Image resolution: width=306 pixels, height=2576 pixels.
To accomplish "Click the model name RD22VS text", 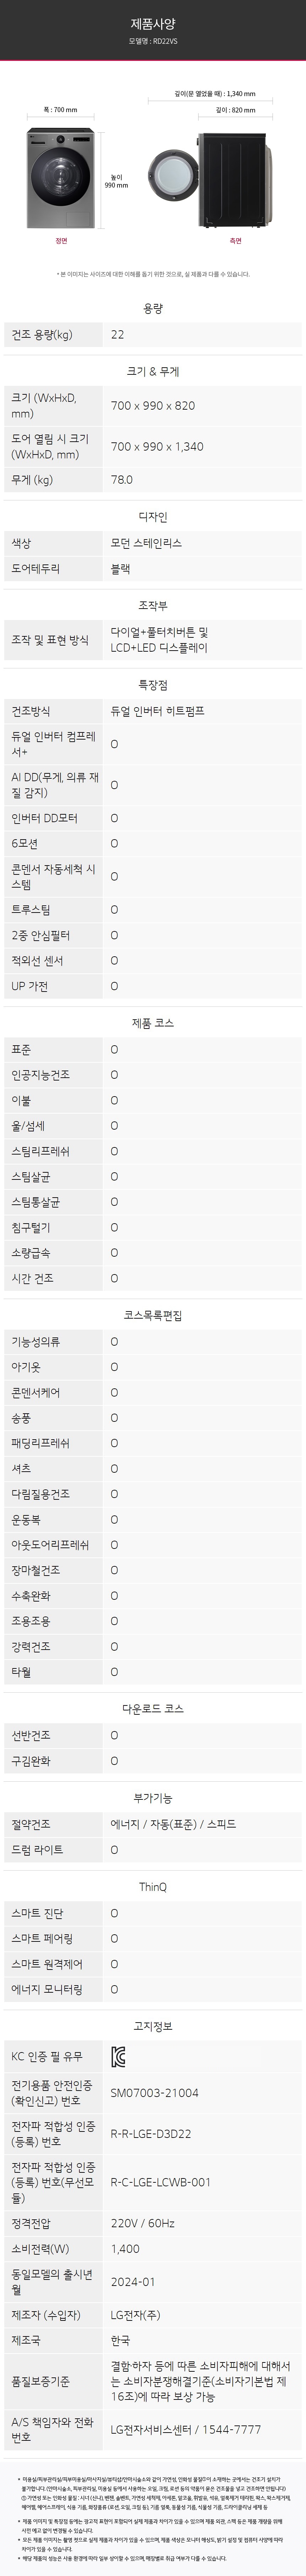I will [x=153, y=42].
